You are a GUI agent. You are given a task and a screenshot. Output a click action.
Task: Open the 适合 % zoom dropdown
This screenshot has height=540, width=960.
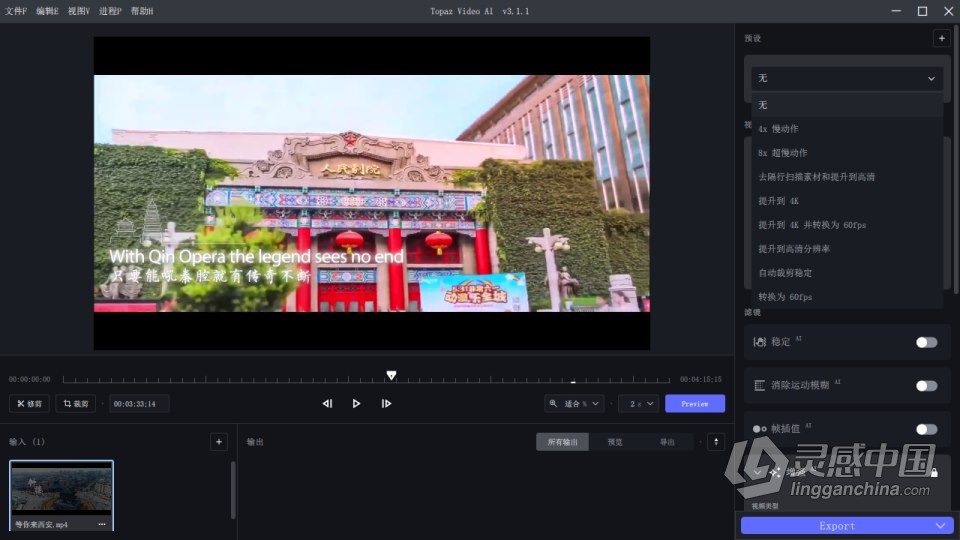pos(575,403)
